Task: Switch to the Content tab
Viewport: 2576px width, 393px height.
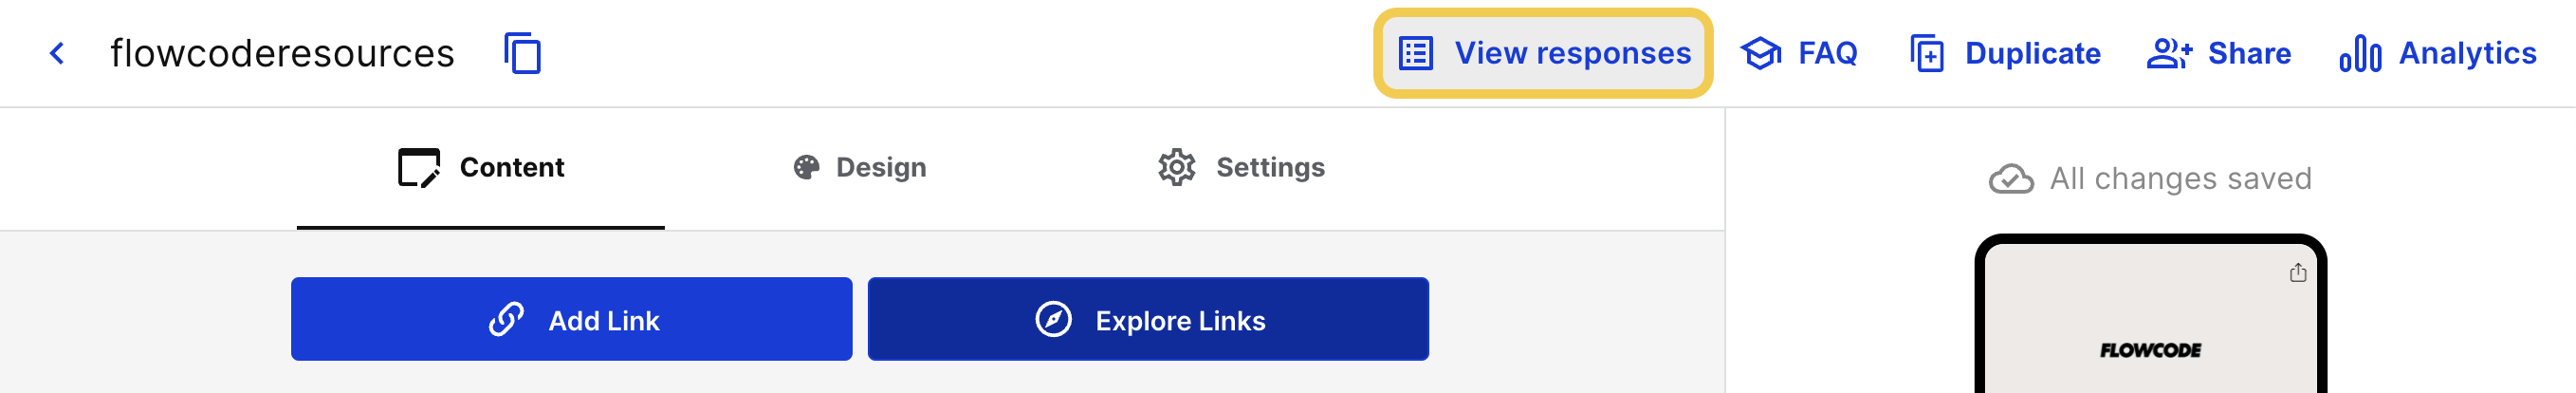Action: click(x=481, y=167)
